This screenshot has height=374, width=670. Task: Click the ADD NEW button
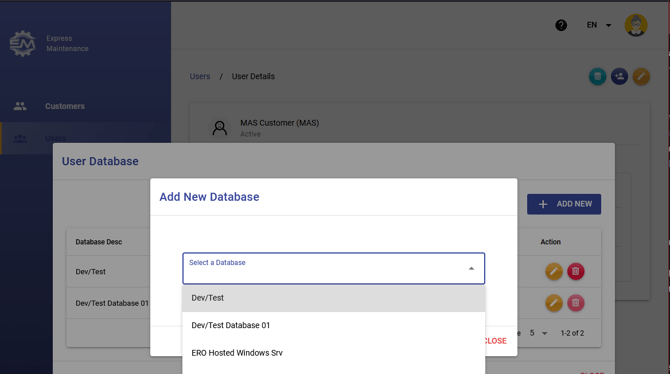pos(564,204)
